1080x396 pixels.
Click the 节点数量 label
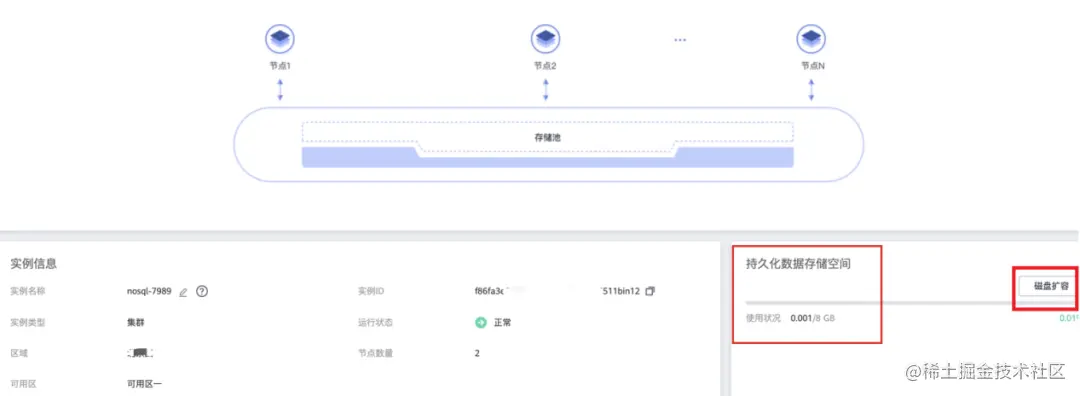tap(375, 353)
